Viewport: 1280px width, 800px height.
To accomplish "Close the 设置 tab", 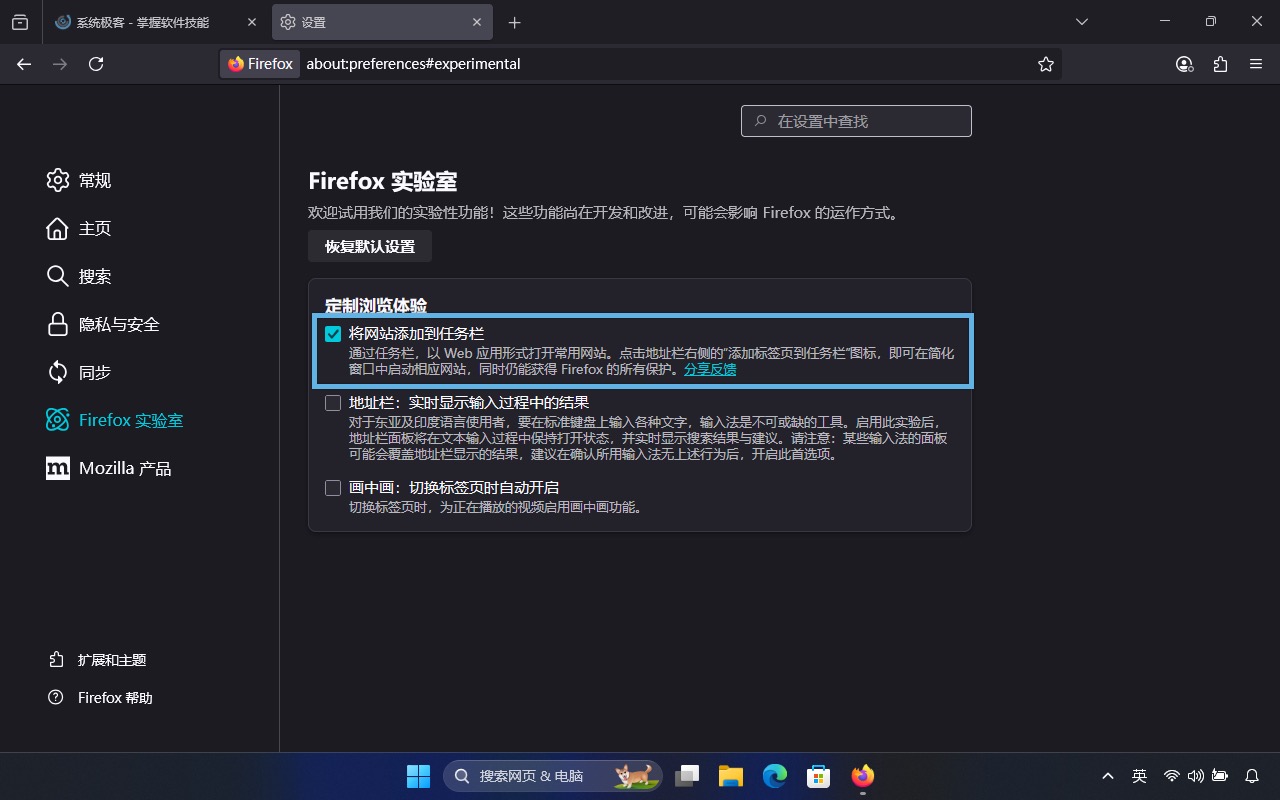I will coord(477,22).
